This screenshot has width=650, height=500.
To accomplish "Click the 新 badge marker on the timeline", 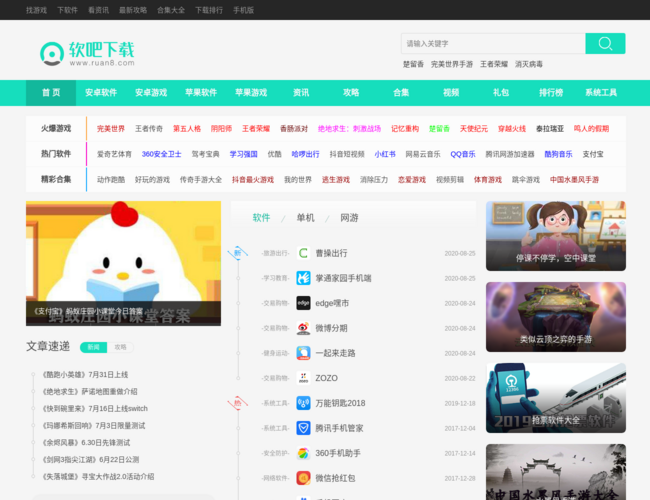I will (238, 252).
